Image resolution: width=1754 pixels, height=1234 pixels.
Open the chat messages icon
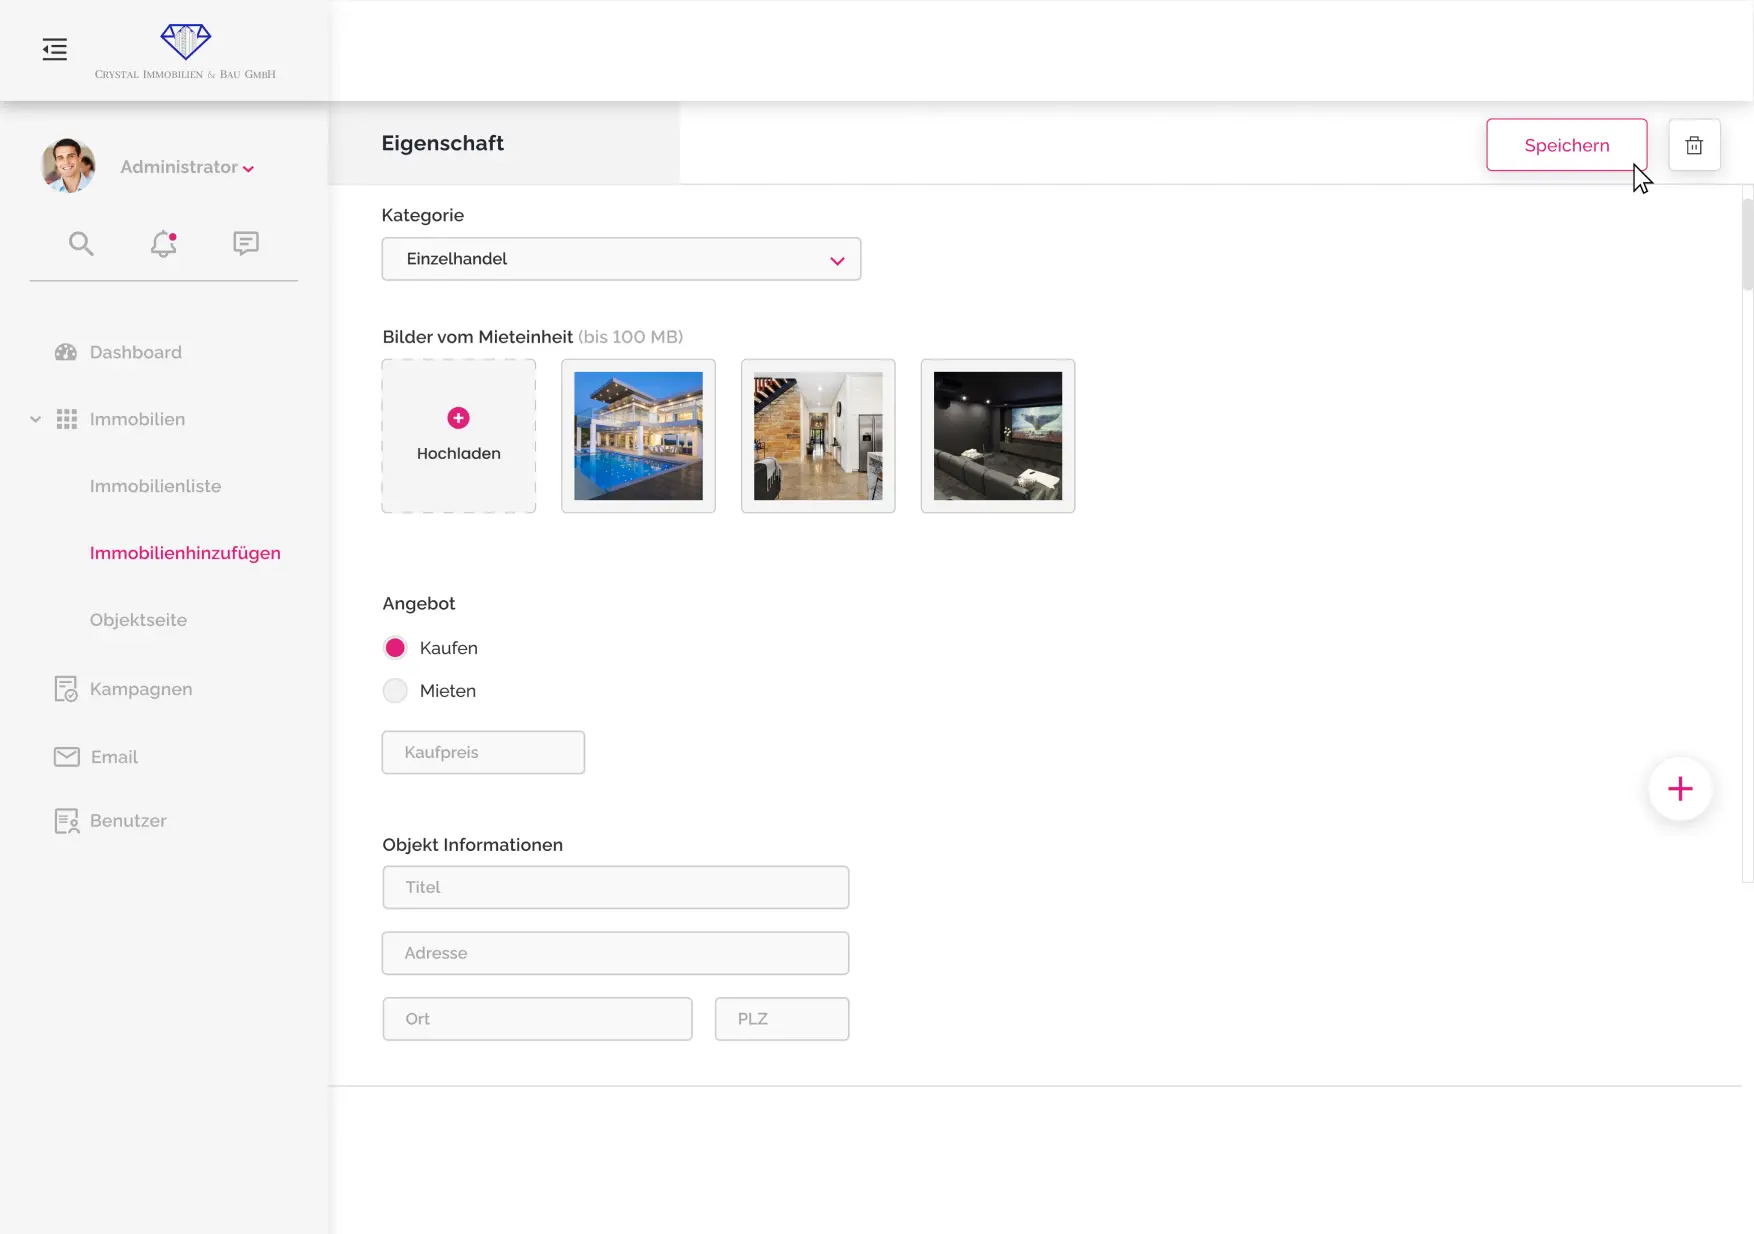click(245, 243)
